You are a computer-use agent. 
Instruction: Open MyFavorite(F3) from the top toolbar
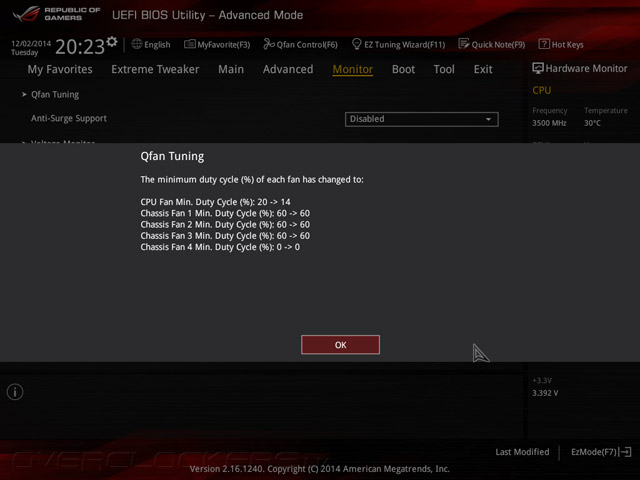[x=217, y=44]
